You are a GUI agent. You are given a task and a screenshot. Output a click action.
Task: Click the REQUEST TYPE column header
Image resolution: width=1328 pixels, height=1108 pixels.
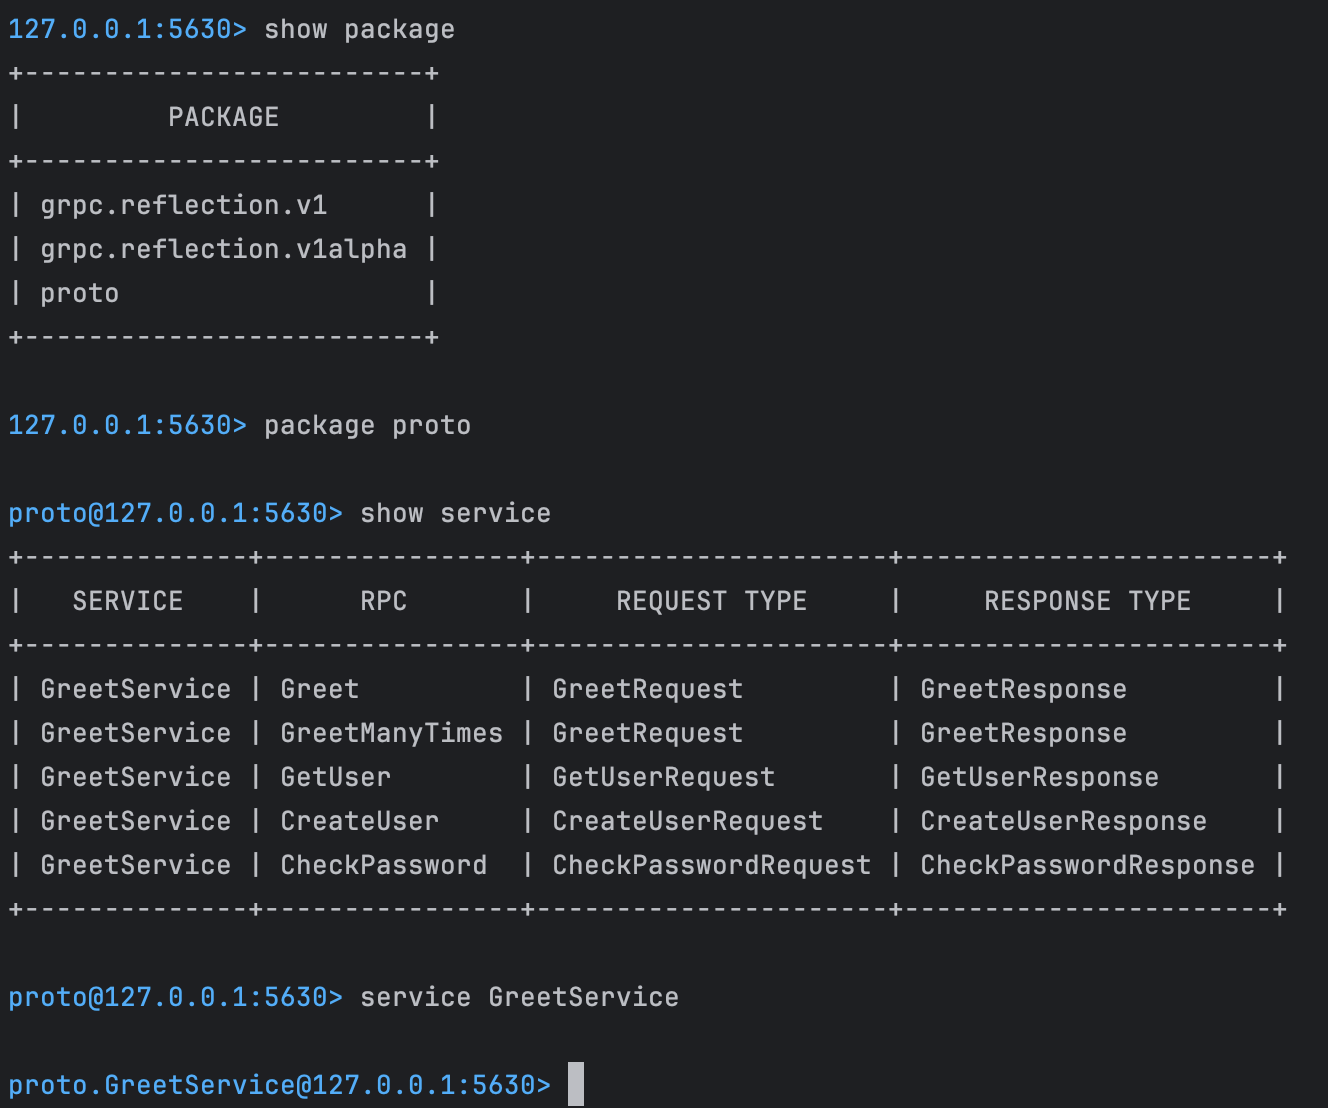(711, 601)
